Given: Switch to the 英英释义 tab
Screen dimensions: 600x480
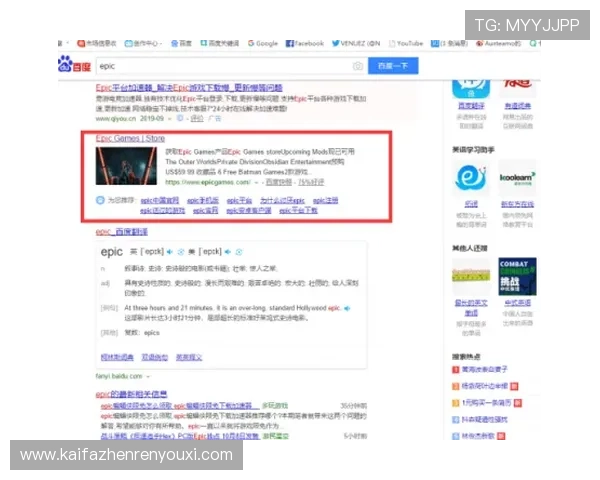Looking at the screenshot, I should pos(189,357).
